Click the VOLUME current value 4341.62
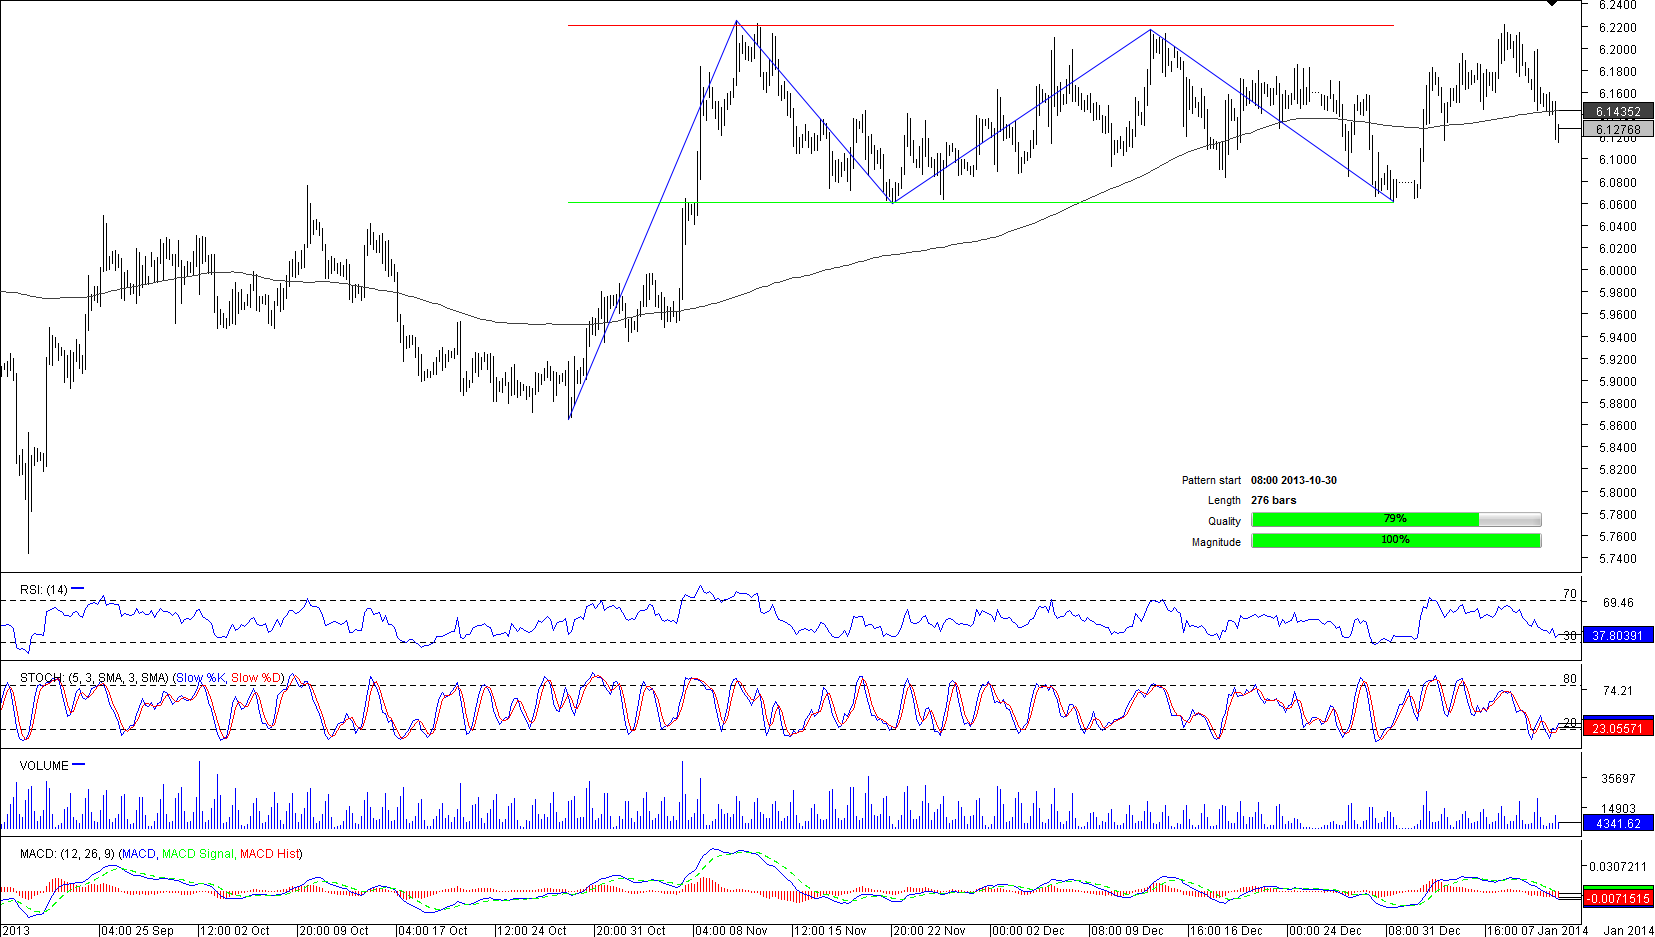Viewport: 1655px width, 937px height. (x=1618, y=824)
